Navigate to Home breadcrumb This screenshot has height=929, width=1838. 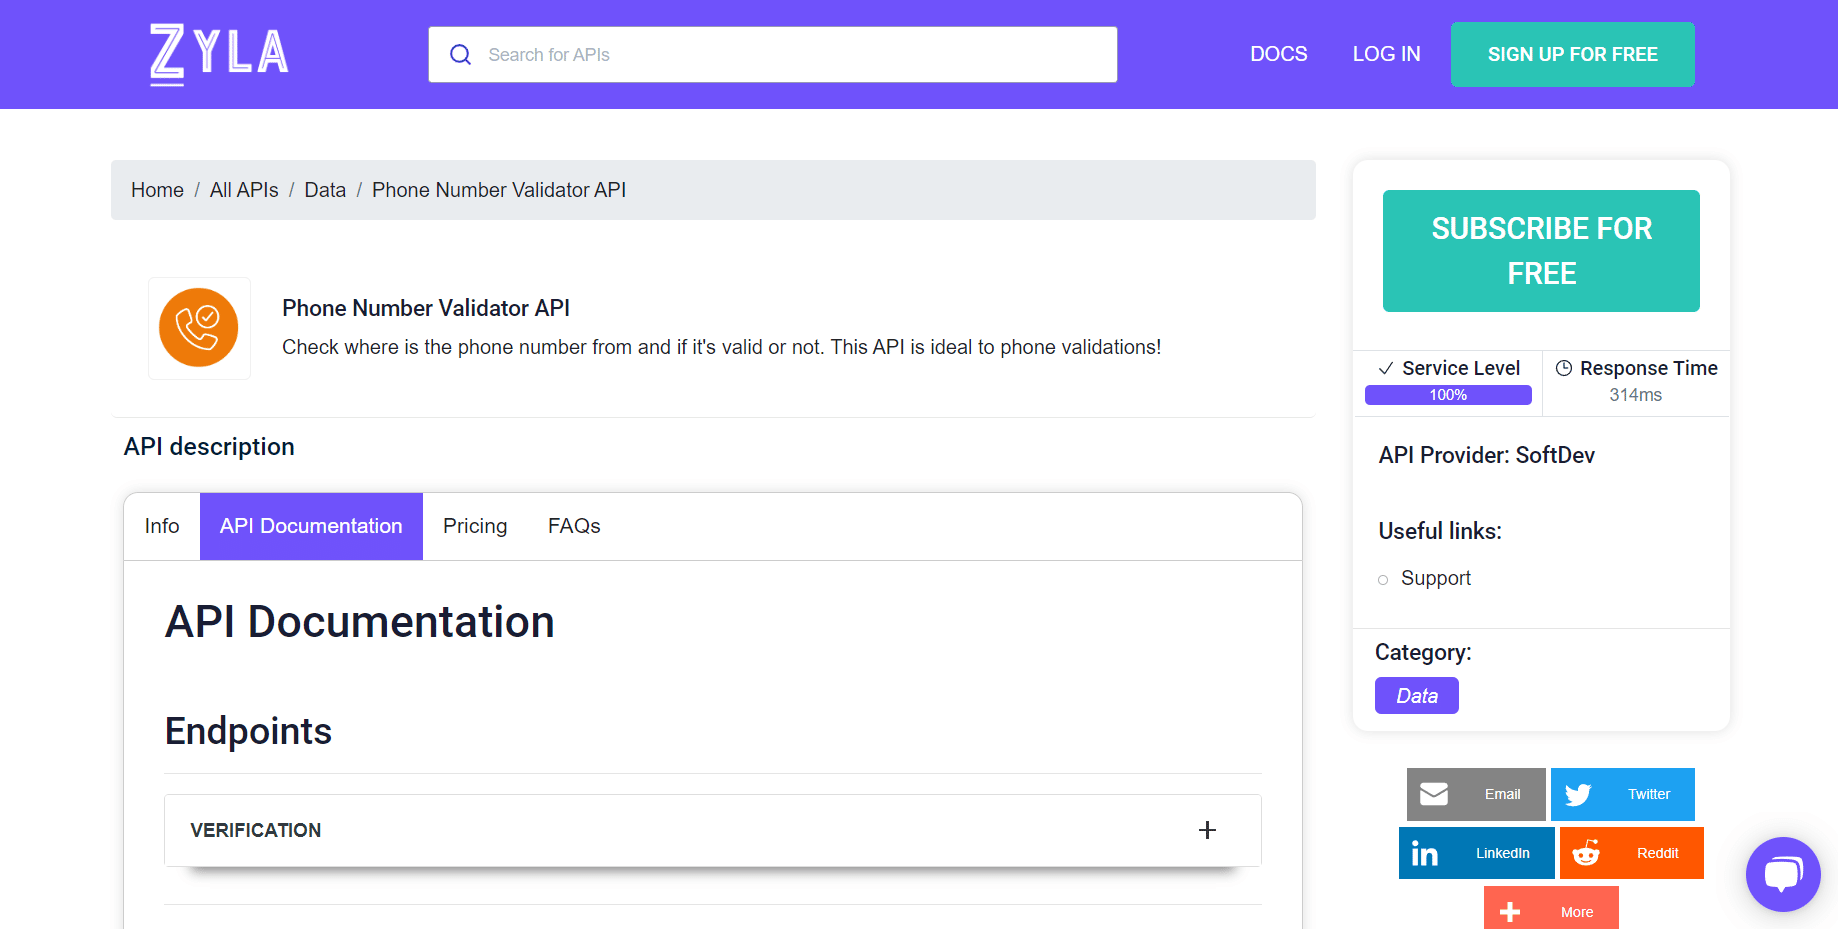coord(157,190)
